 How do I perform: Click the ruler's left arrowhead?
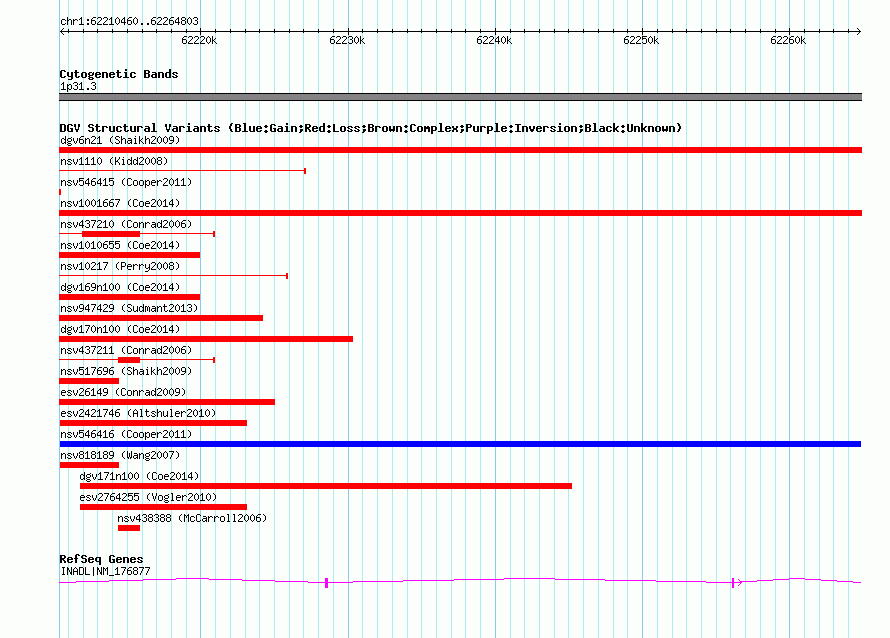pyautogui.click(x=62, y=32)
